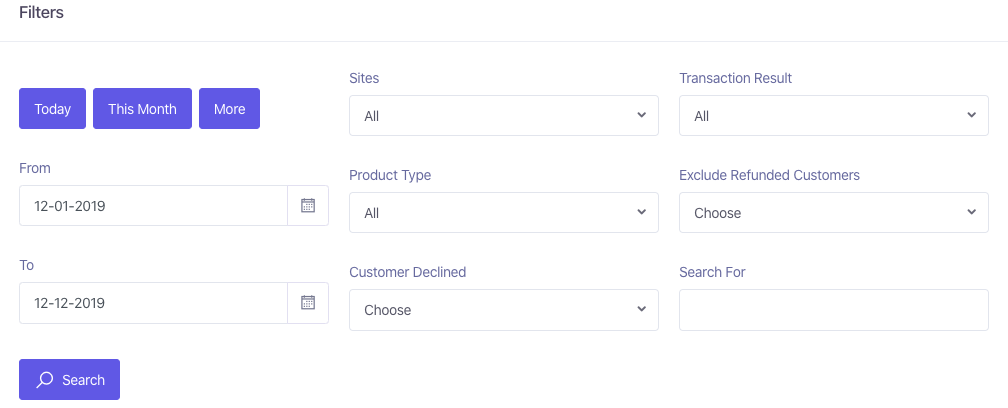Focus the From date field 12-01-2019
1008x408 pixels.
coord(153,206)
